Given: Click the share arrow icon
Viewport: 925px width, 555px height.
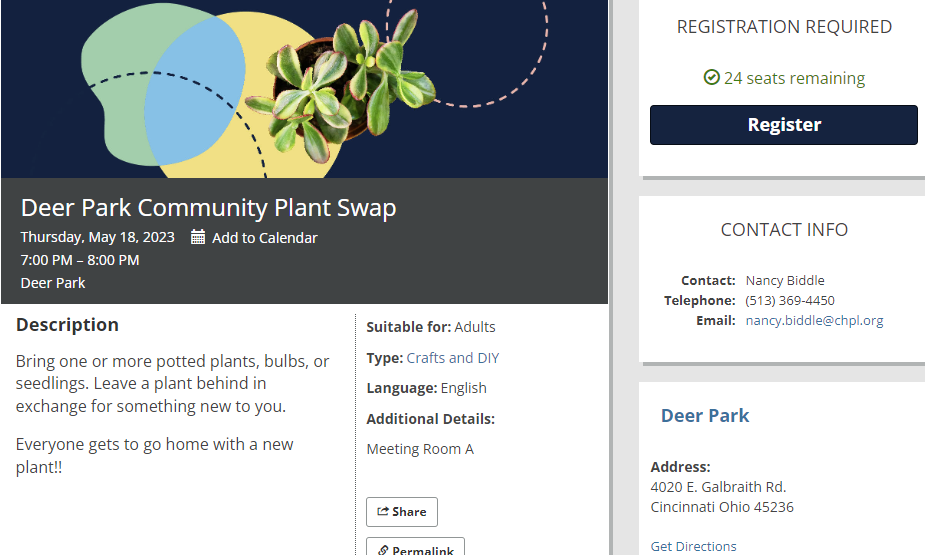Looking at the screenshot, I should click(x=383, y=512).
